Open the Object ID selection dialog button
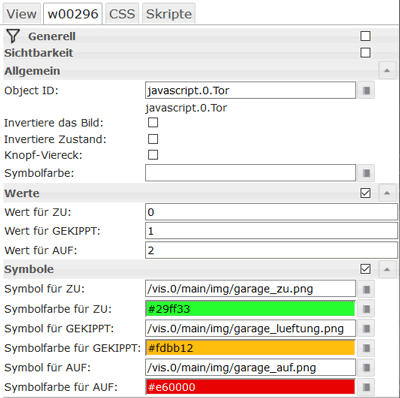The height and width of the screenshot is (398, 400). point(366,90)
